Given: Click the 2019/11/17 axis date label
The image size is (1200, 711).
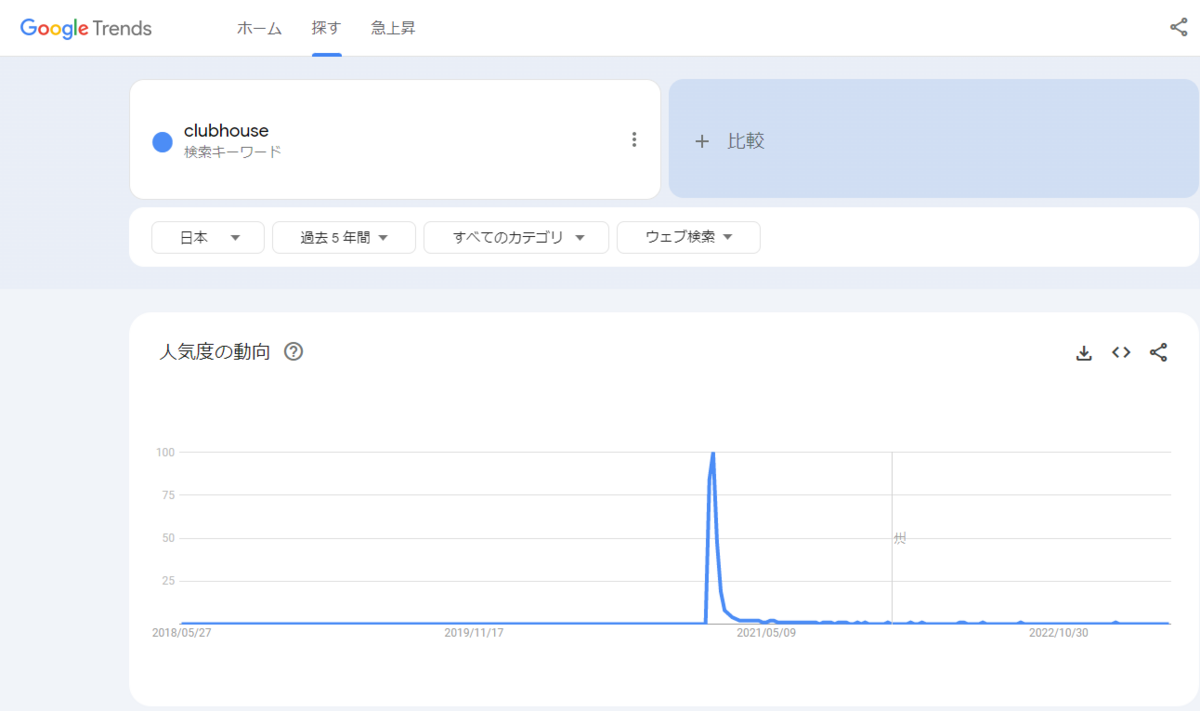Looking at the screenshot, I should tap(474, 633).
